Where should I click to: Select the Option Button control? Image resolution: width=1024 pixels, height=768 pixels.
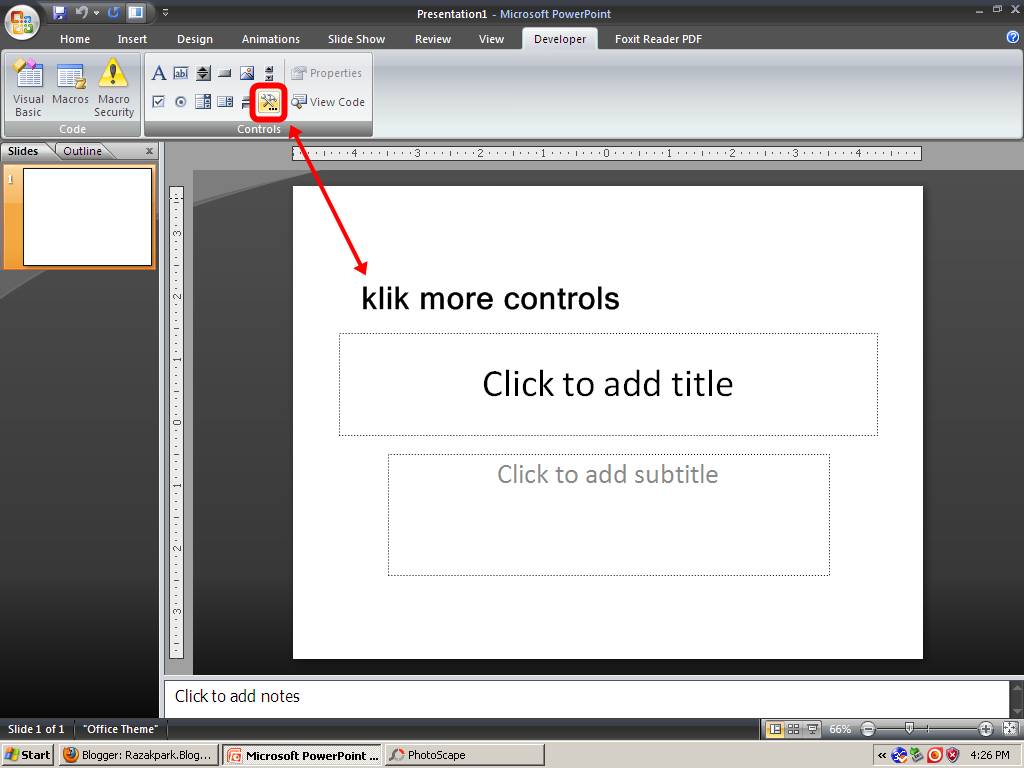[x=181, y=101]
